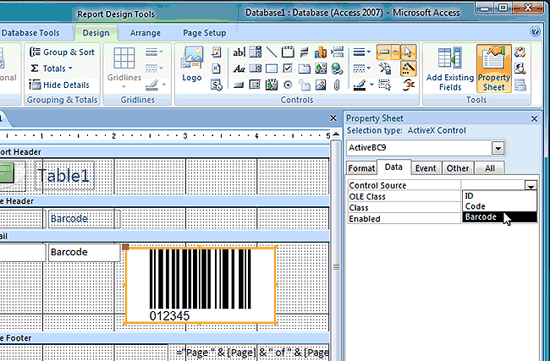Screen dimensions: 550x361
Task: Insert a Logo image control
Action: [192, 65]
